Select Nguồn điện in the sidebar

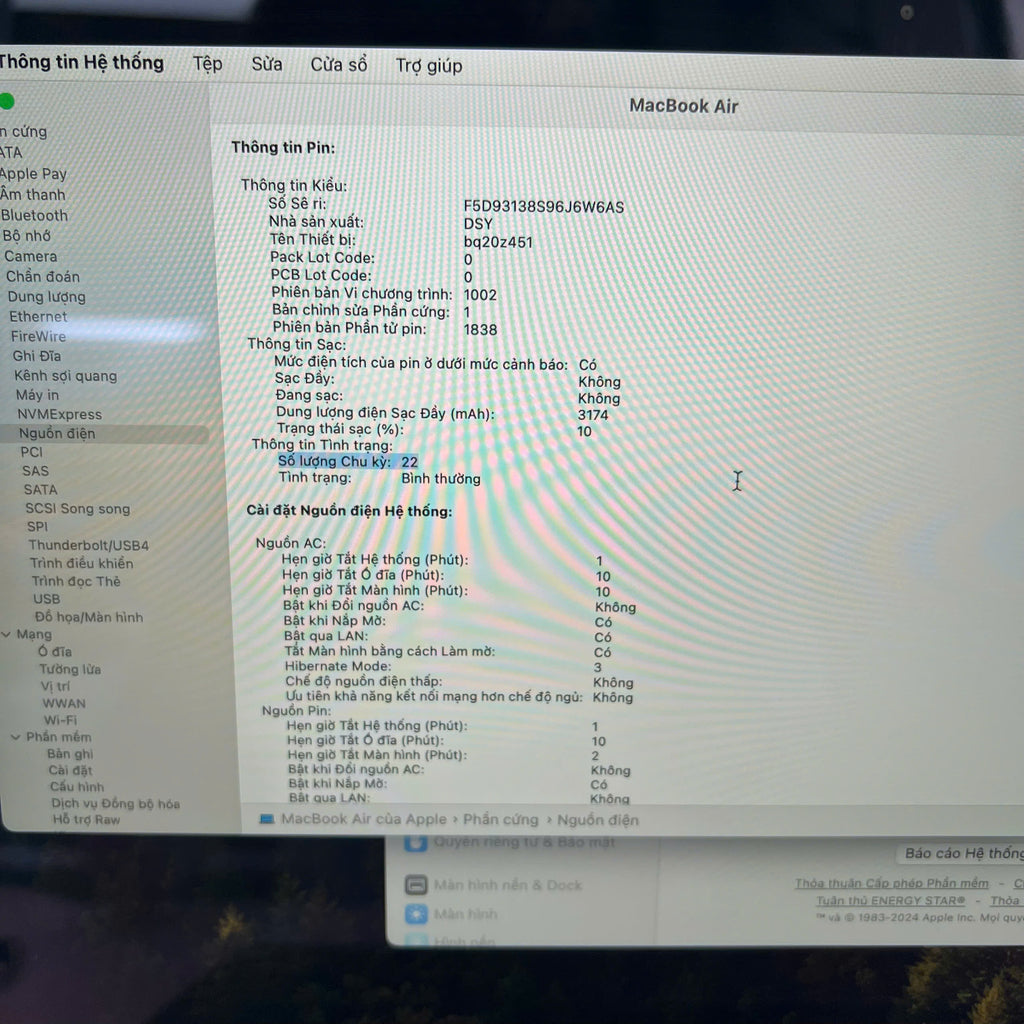click(104, 434)
